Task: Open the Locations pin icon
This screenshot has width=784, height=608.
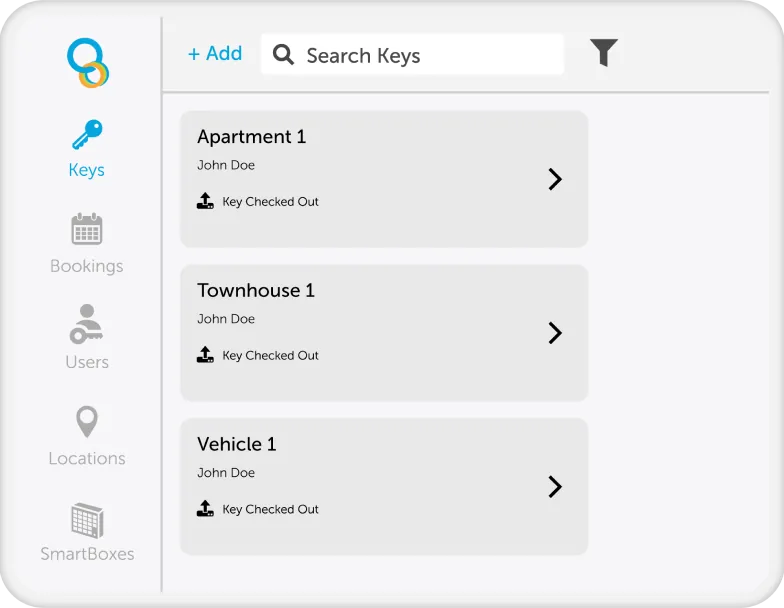Action: click(x=87, y=422)
